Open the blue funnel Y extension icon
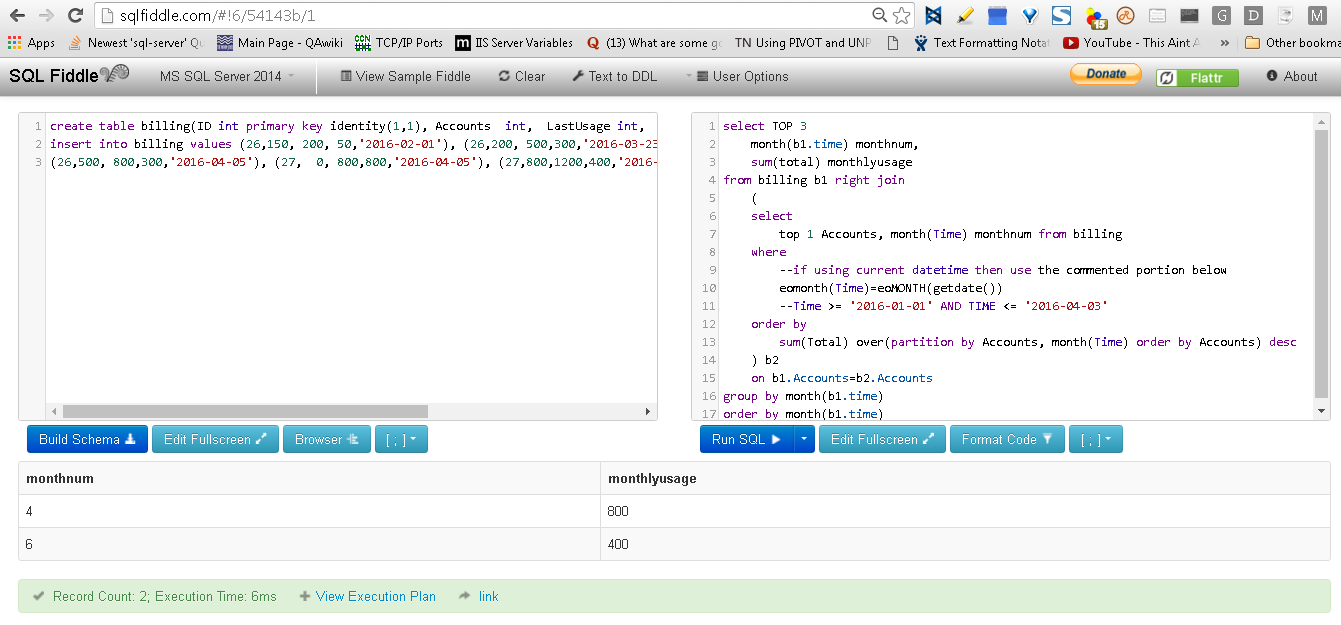This screenshot has width=1341, height=625. (x=1029, y=16)
